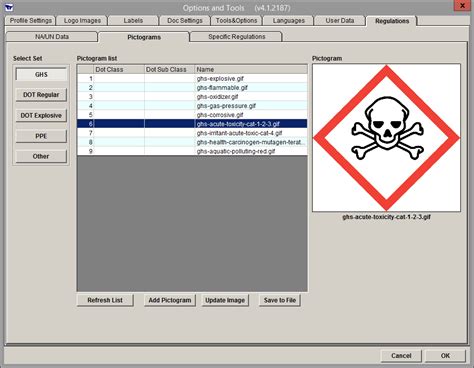
Task: Select row ghs-corrosive.gif
Action: tap(192, 115)
